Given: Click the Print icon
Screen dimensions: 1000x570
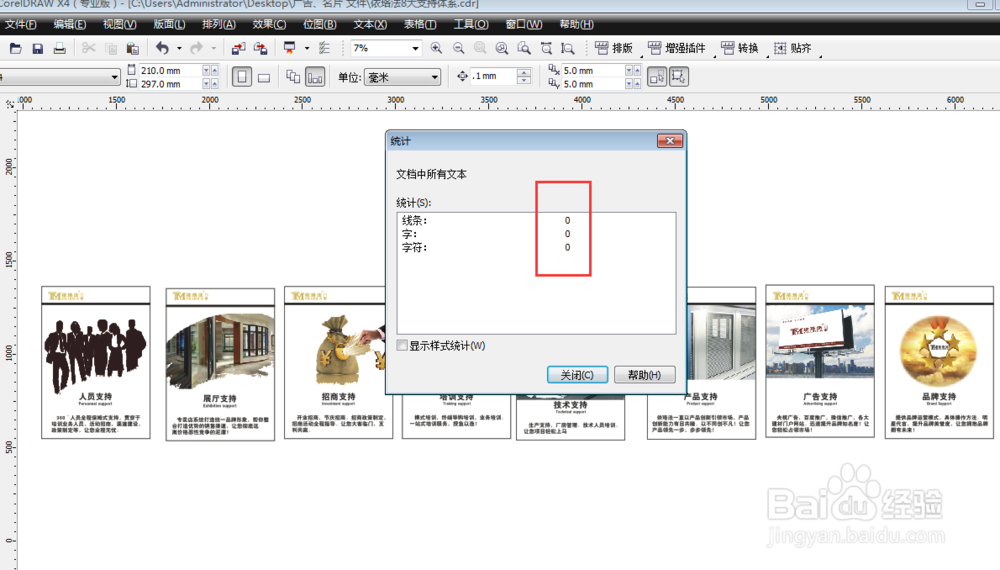Looking at the screenshot, I should pos(59,48).
